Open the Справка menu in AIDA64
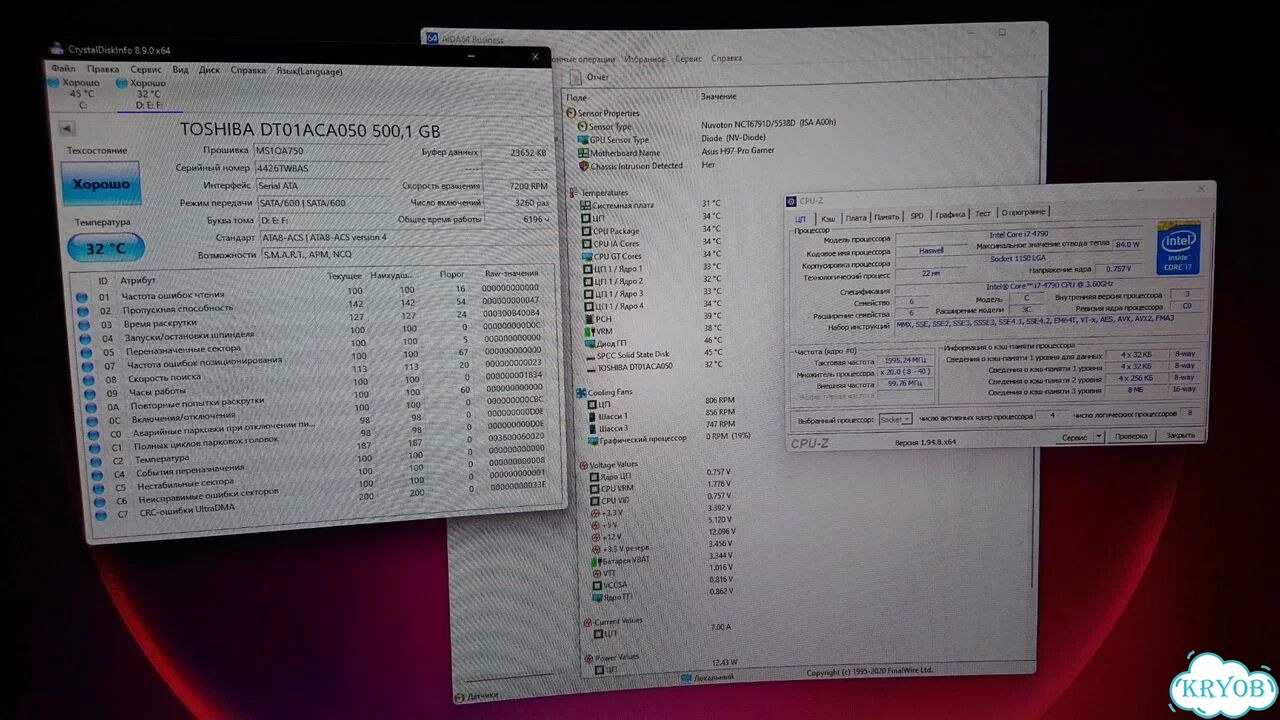 coord(727,59)
